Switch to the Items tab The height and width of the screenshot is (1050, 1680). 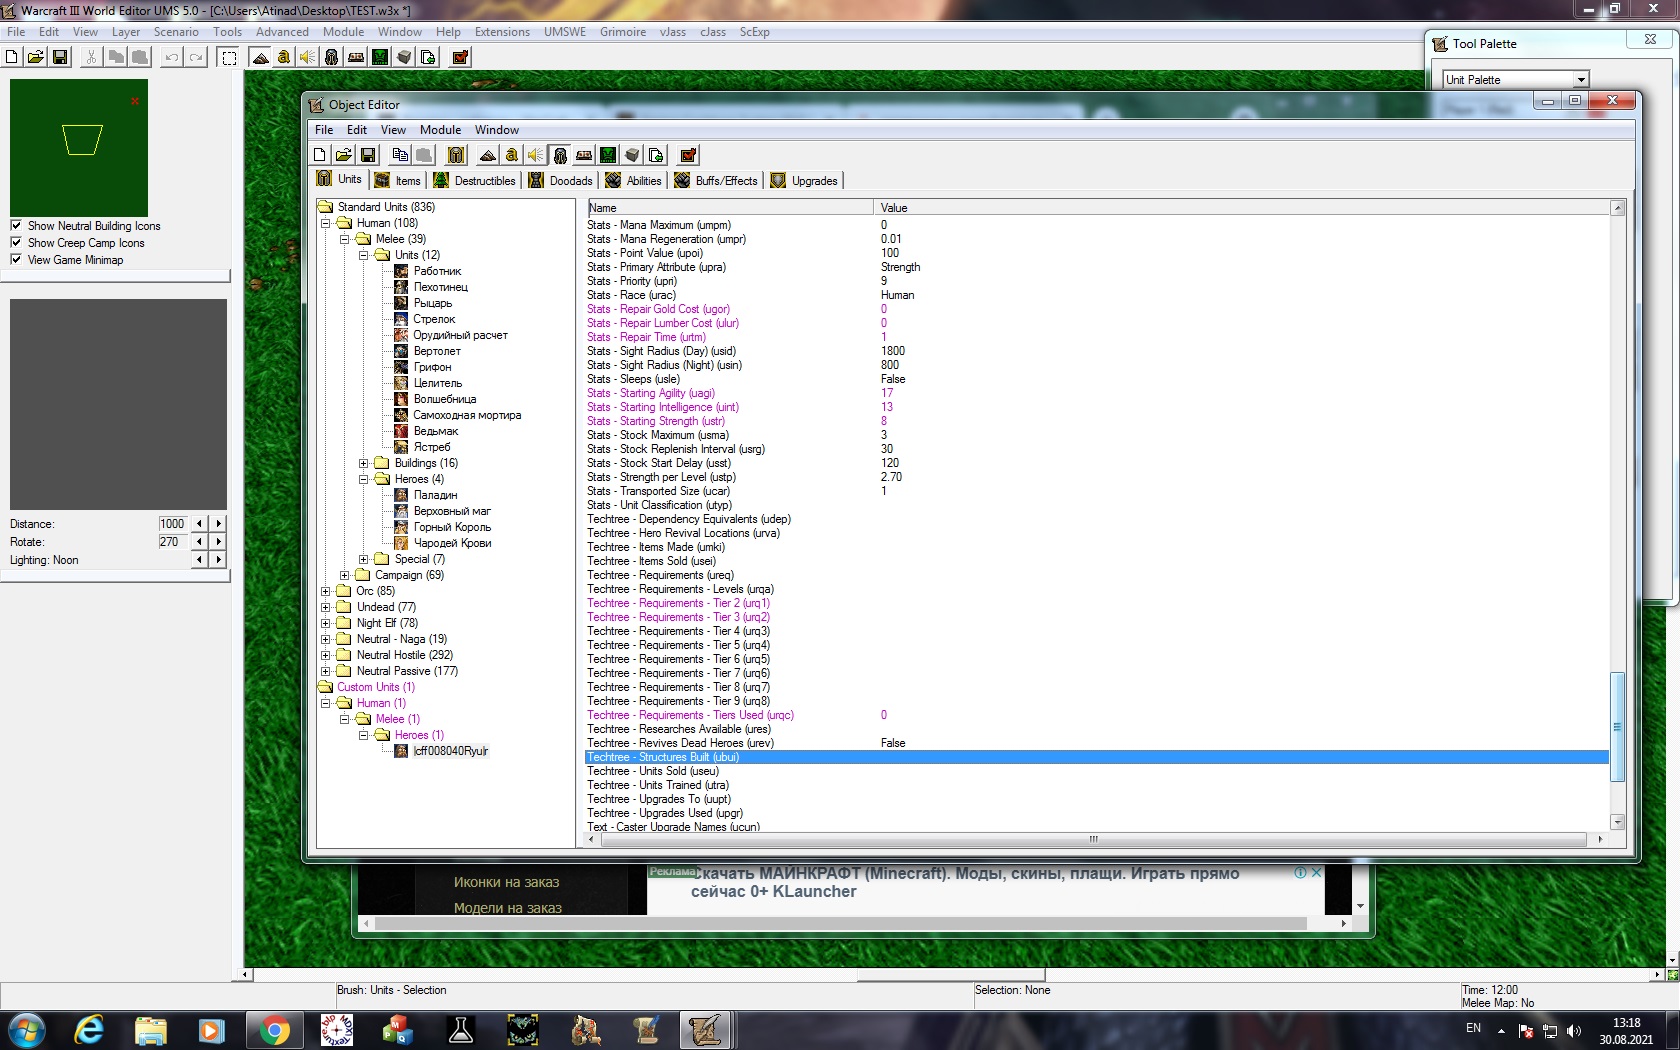point(398,181)
